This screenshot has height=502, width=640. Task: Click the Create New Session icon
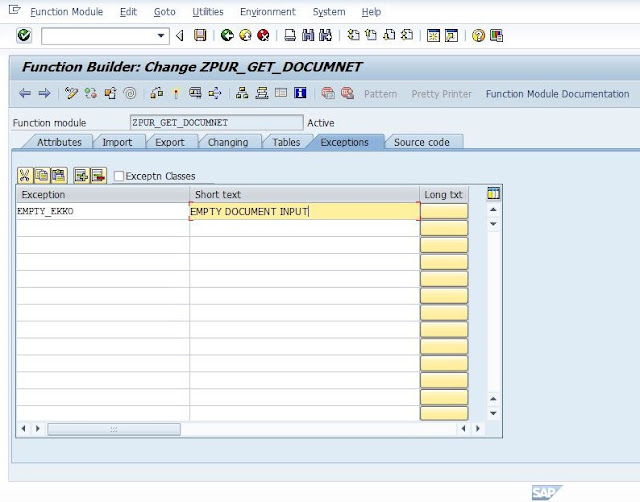pyautogui.click(x=433, y=36)
